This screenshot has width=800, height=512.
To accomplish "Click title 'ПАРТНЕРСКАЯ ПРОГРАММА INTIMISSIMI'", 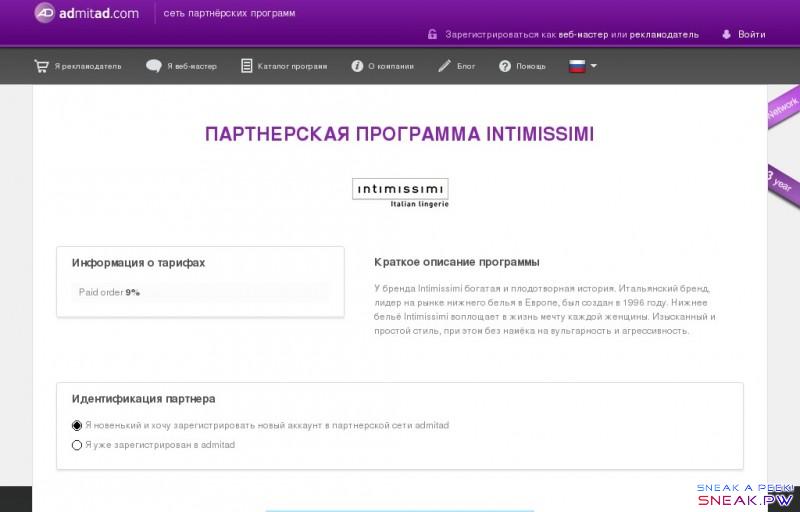I will (399, 134).
